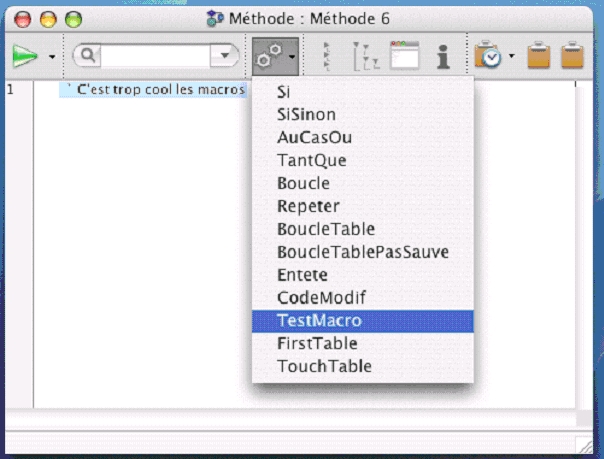Open the arrow next to clock icon
This screenshot has height=459, width=604.
512,58
